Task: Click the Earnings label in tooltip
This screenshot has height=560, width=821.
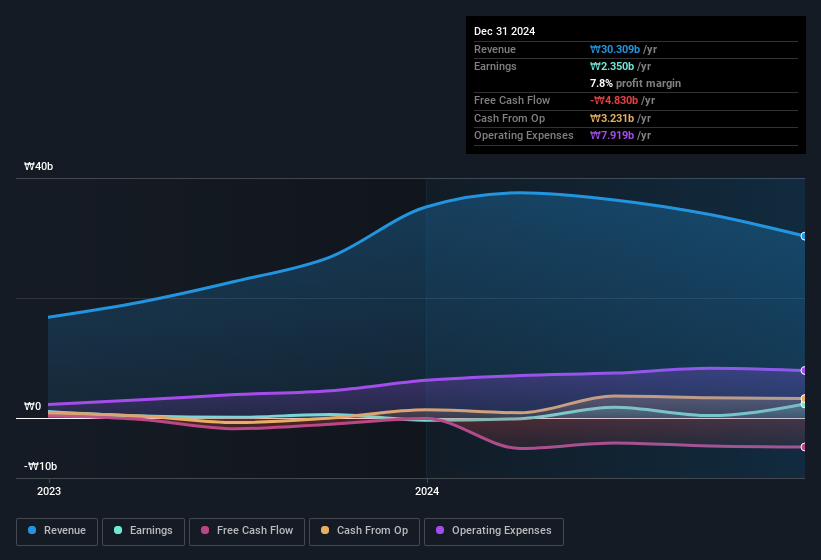Action: pyautogui.click(x=495, y=66)
